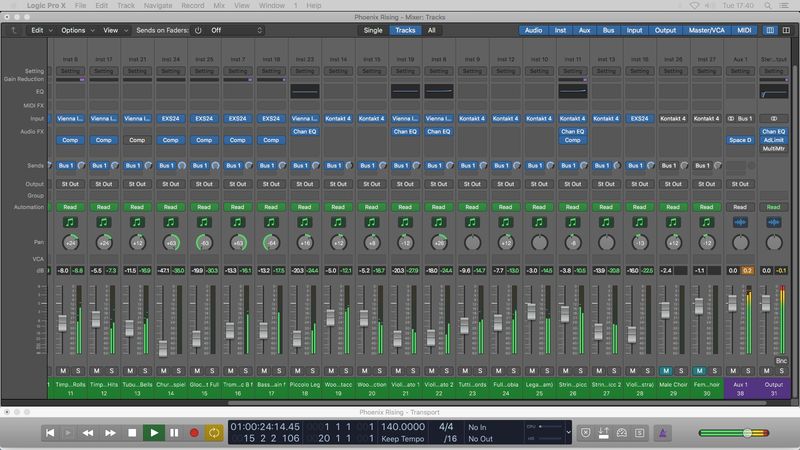Click the Solo (S) button in Transport
This screenshot has height=450, width=800.
[x=639, y=433]
